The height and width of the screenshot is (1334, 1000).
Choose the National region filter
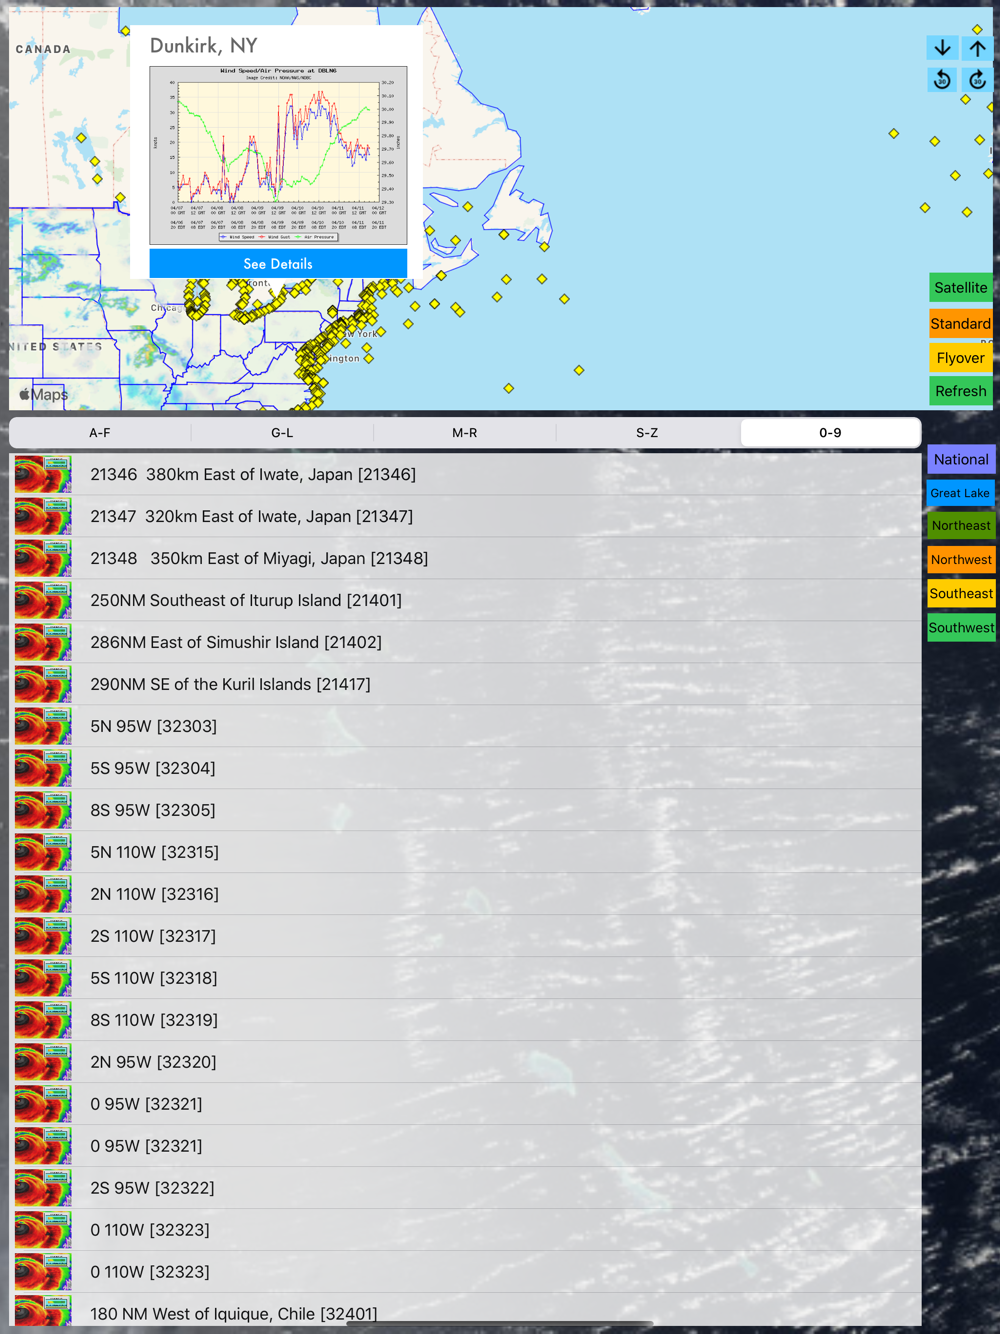coord(961,459)
